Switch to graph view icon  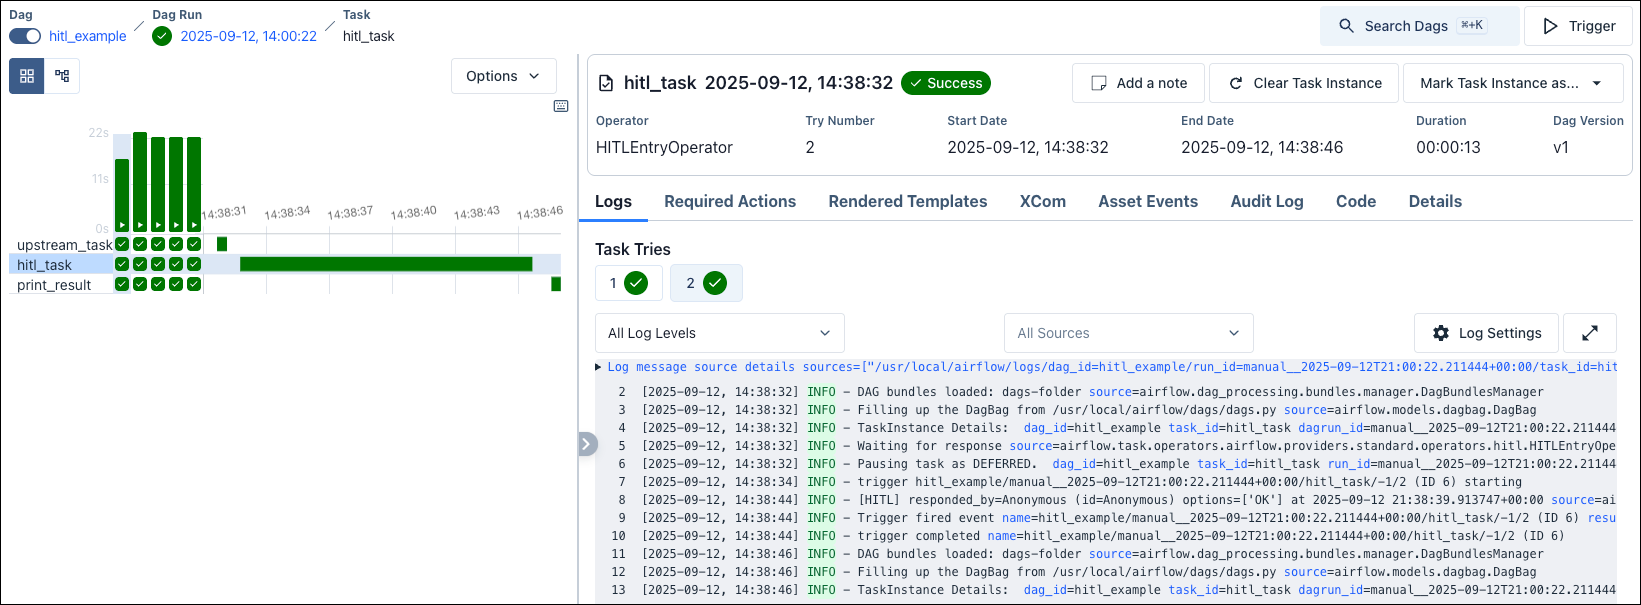[x=62, y=76]
